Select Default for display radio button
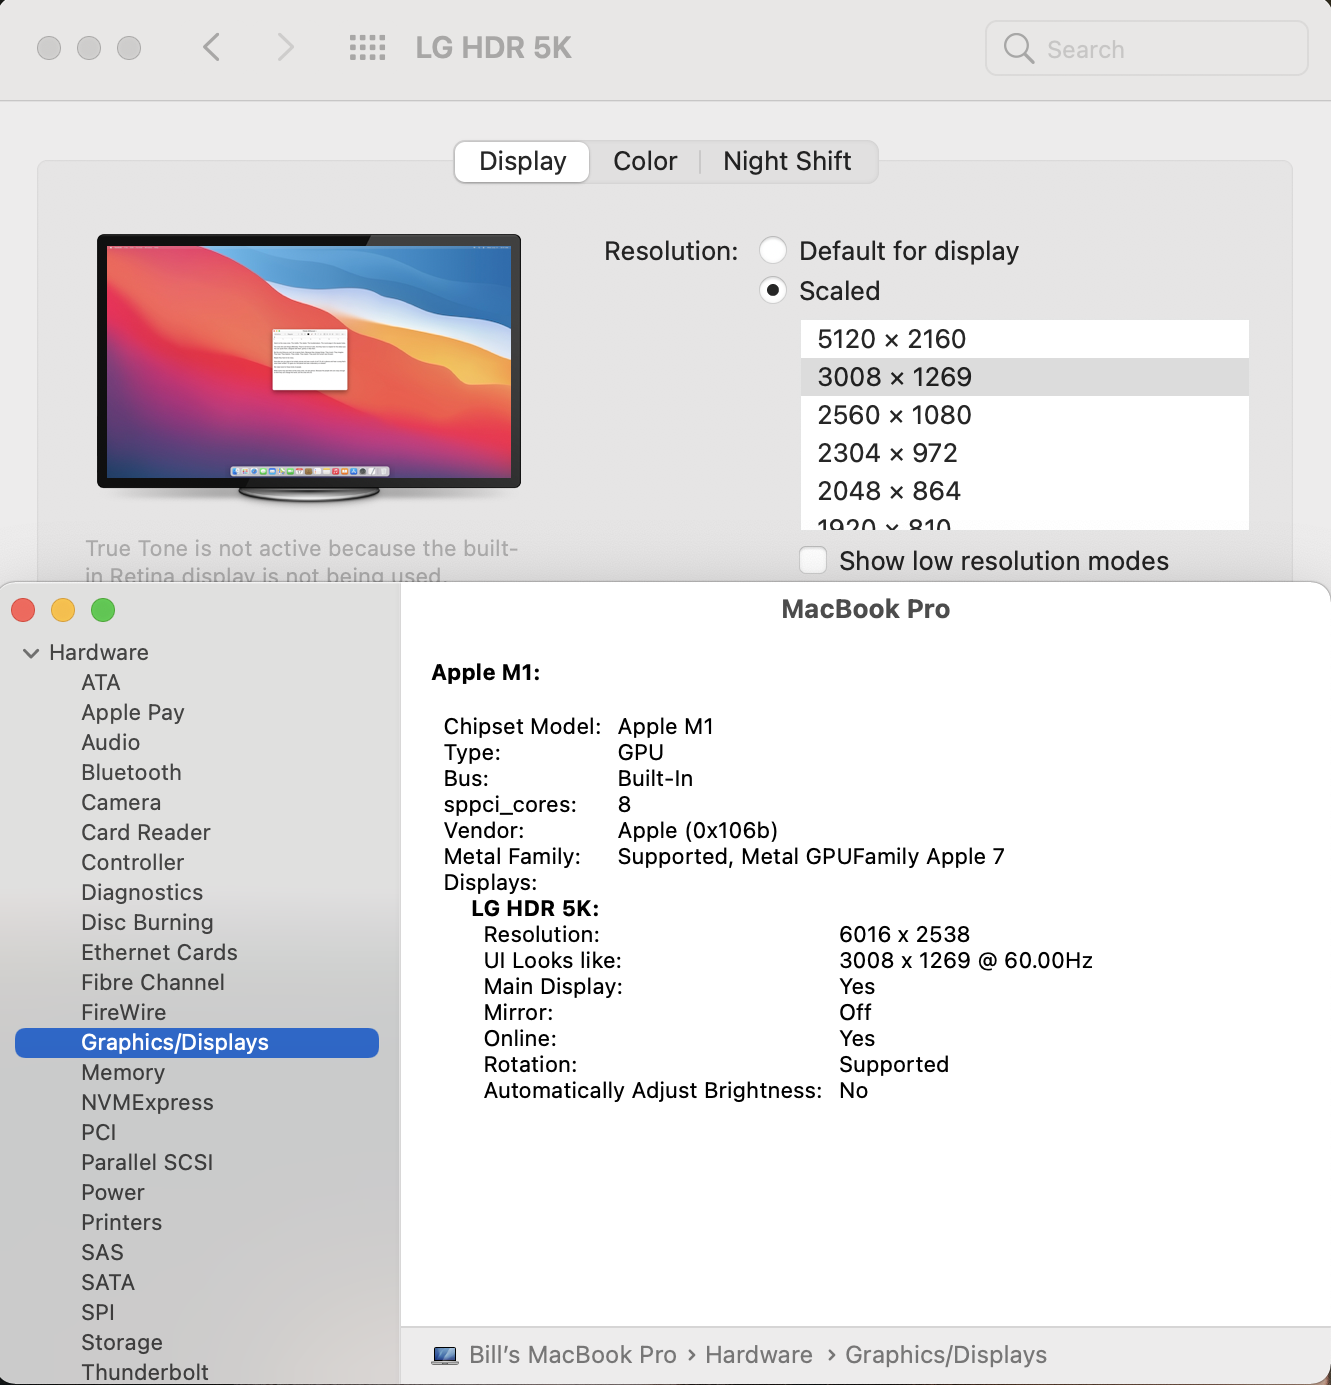The width and height of the screenshot is (1331, 1385). (x=773, y=250)
